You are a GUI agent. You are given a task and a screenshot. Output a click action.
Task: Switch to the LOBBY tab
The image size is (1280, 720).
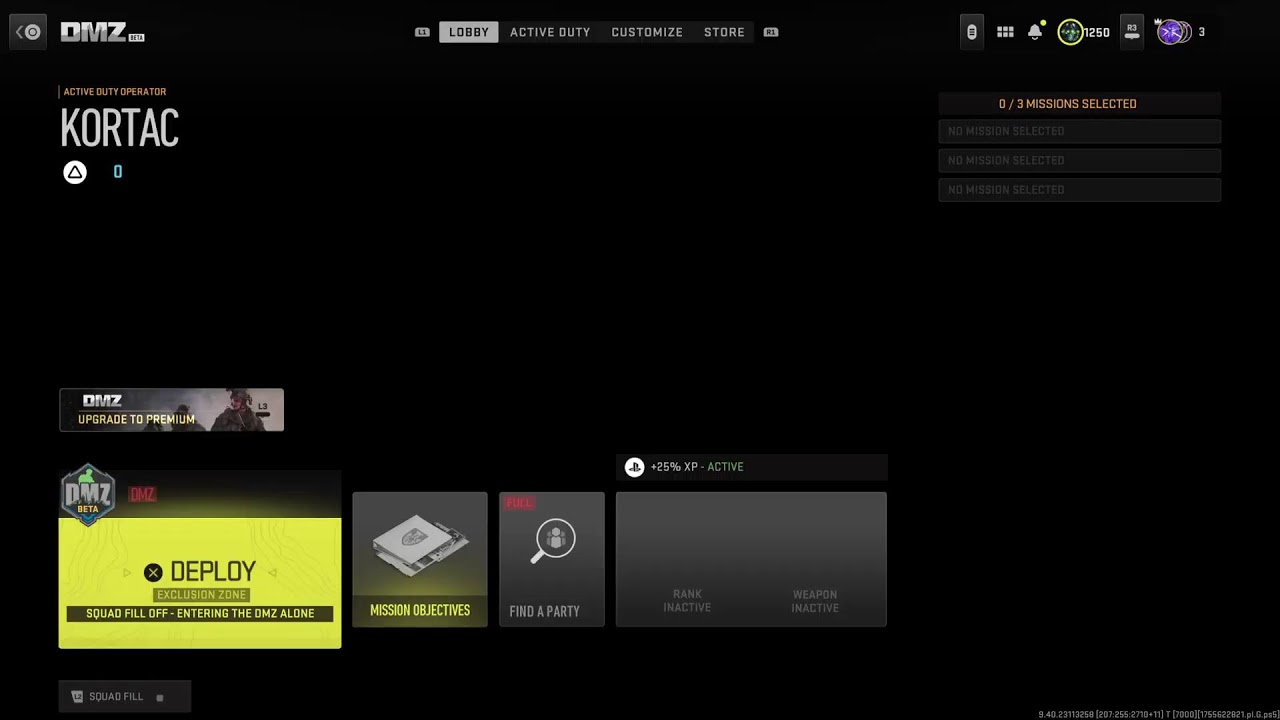[x=469, y=32]
